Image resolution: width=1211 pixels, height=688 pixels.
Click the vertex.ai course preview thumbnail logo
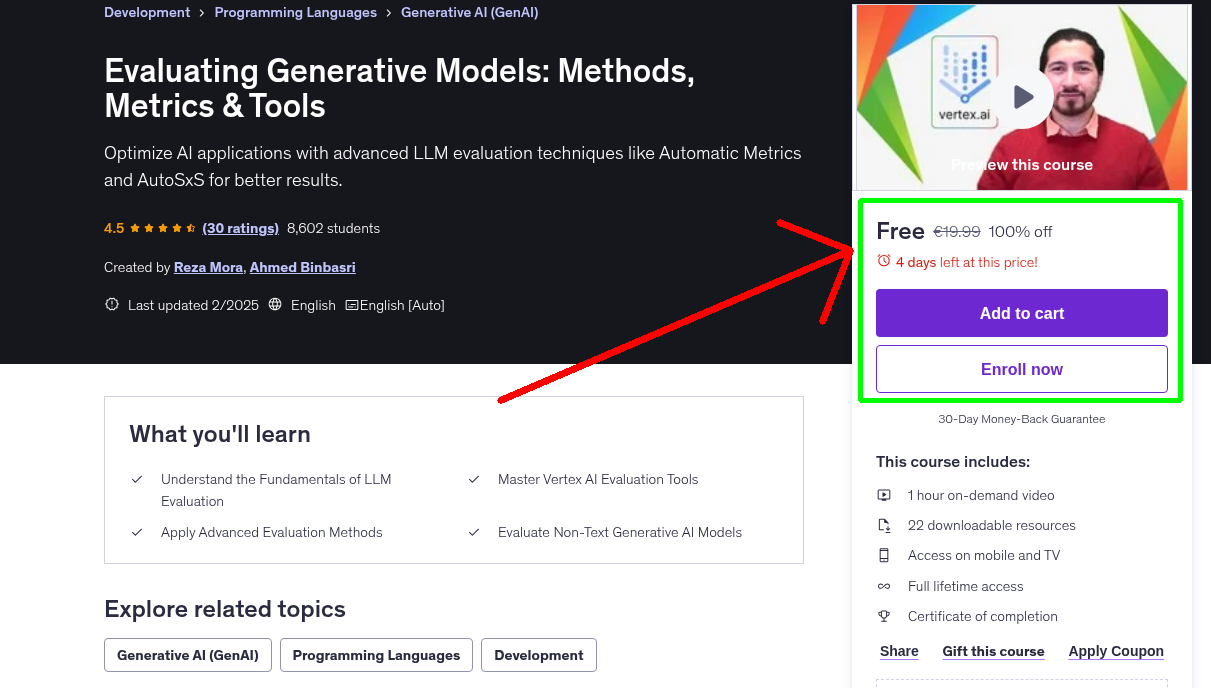click(x=964, y=81)
